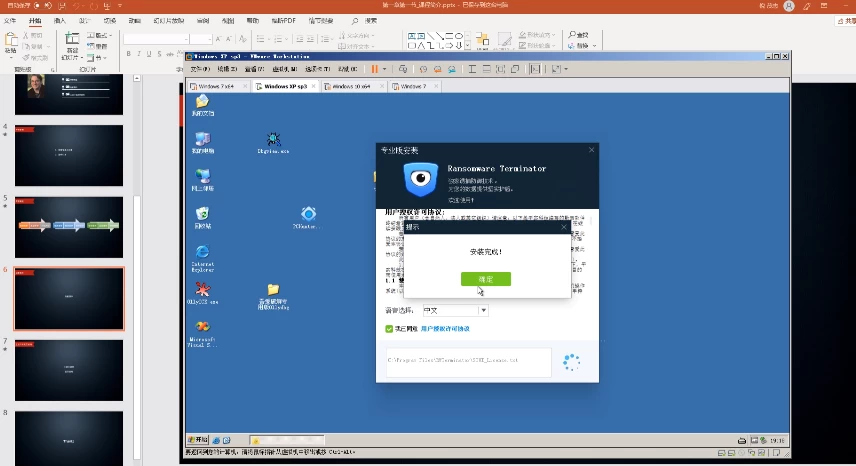Select the spider-shaped exe desktop icon
The image size is (856, 466).
click(273, 139)
